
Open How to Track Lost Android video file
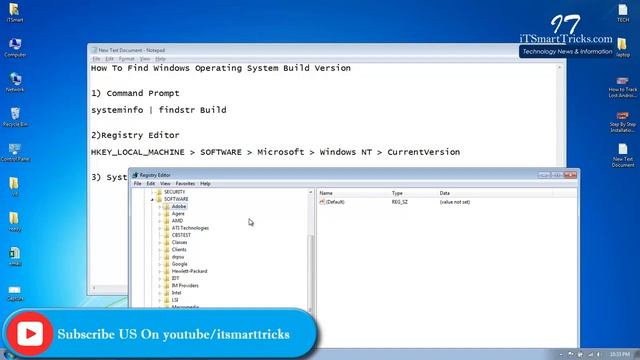coord(622,87)
